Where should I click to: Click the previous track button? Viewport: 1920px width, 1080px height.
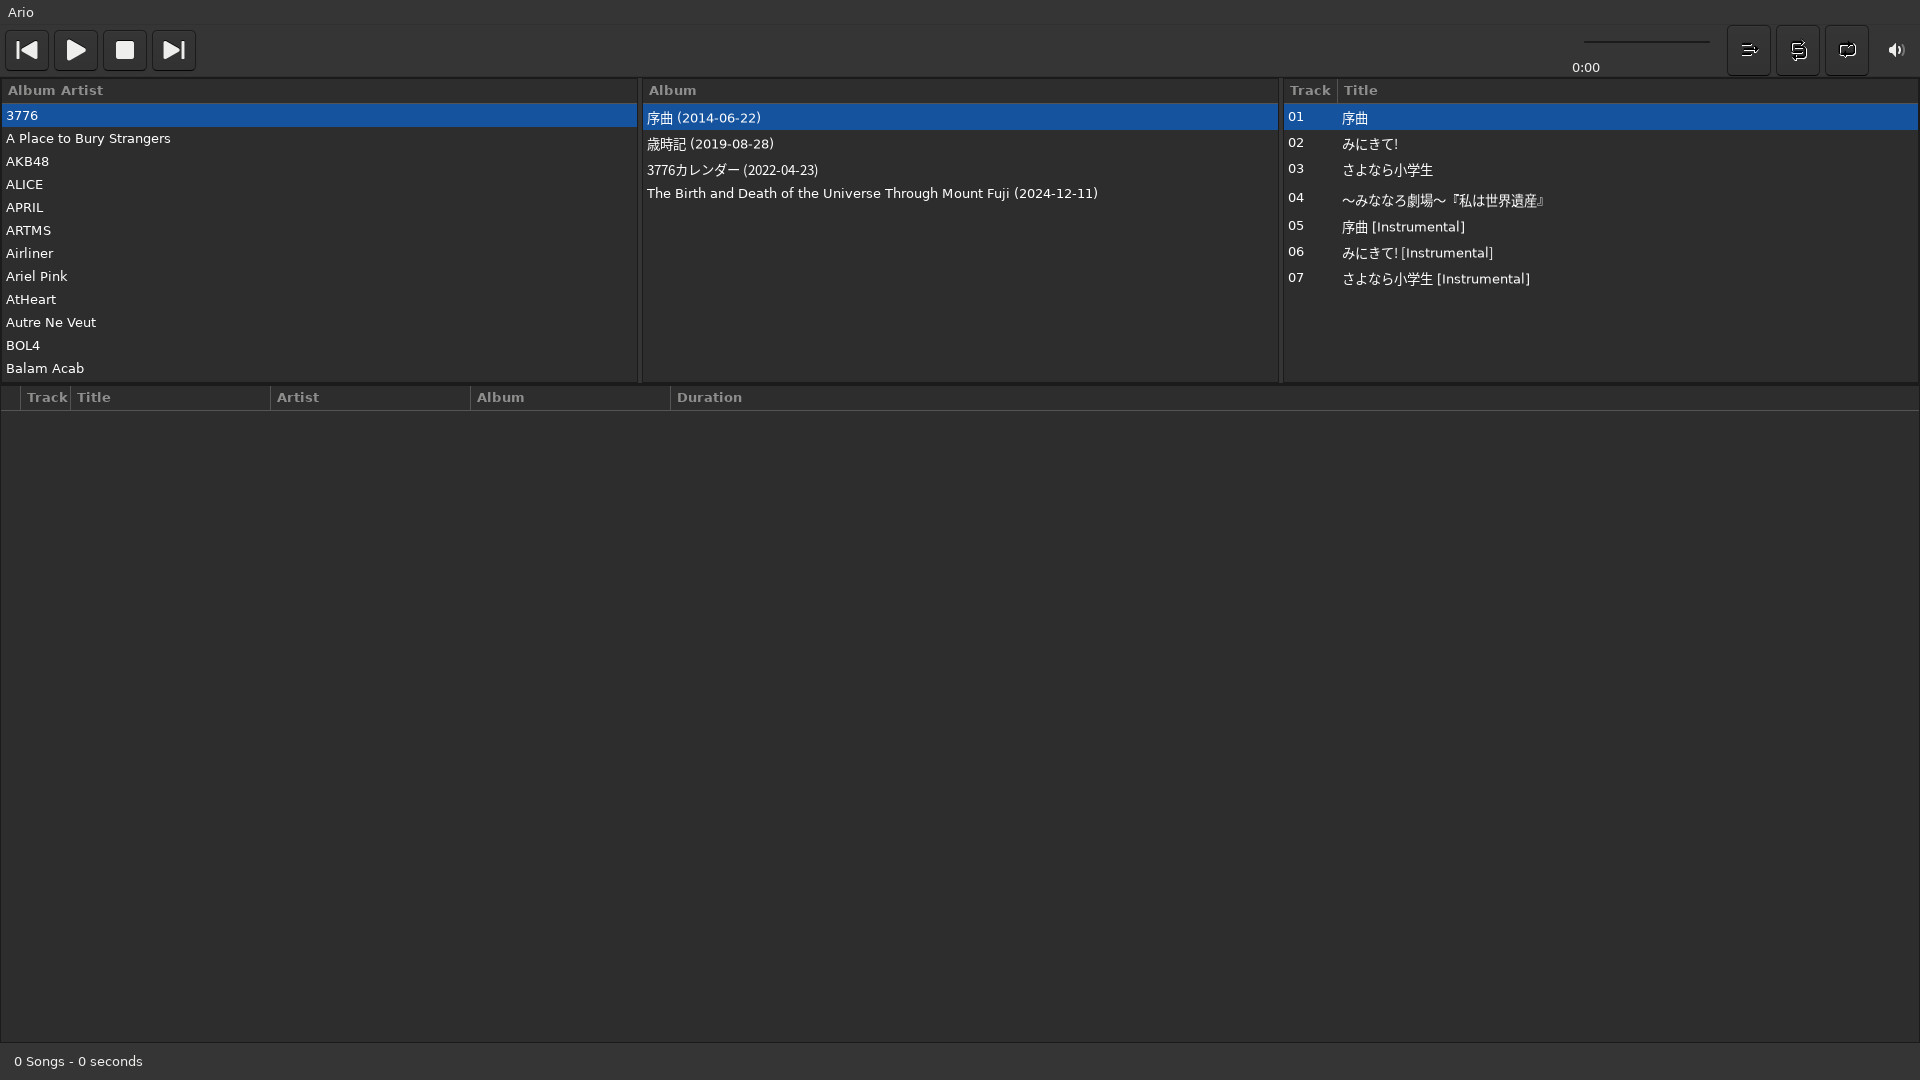27,50
